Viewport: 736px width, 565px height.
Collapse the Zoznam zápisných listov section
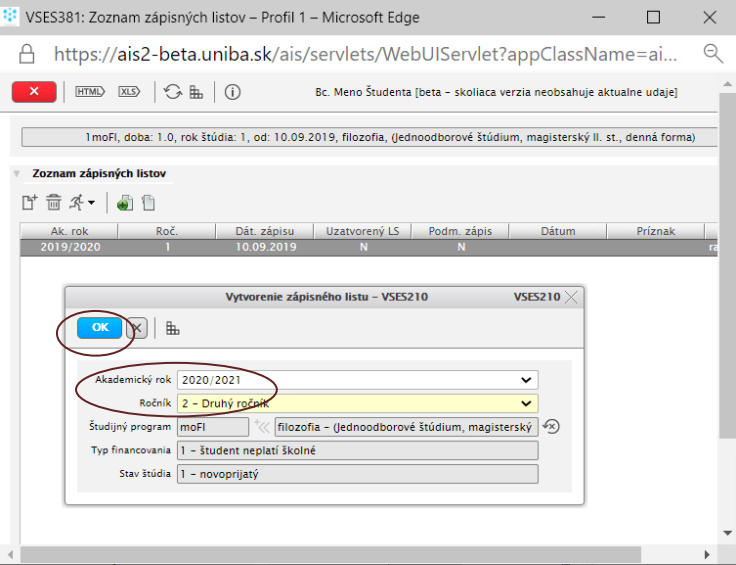17,174
